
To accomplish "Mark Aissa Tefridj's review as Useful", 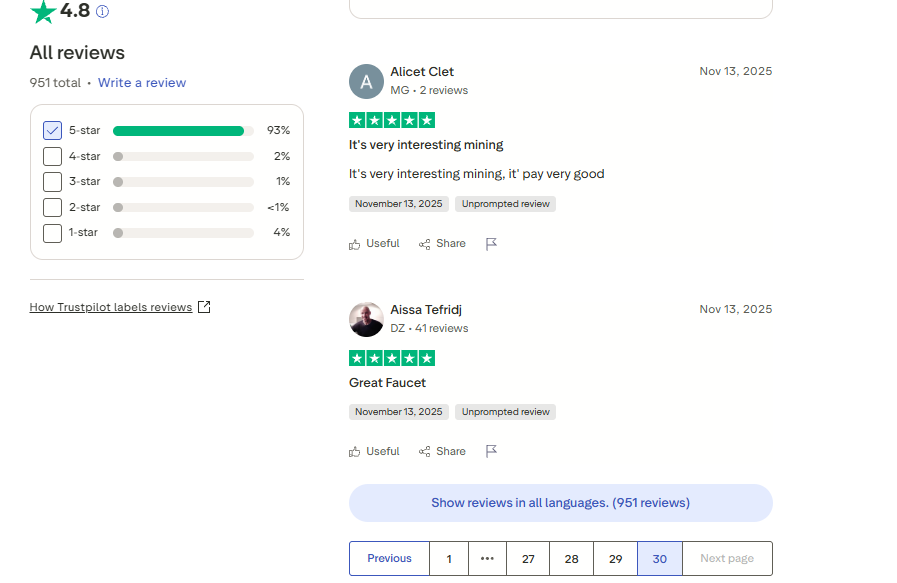I will coord(374,452).
